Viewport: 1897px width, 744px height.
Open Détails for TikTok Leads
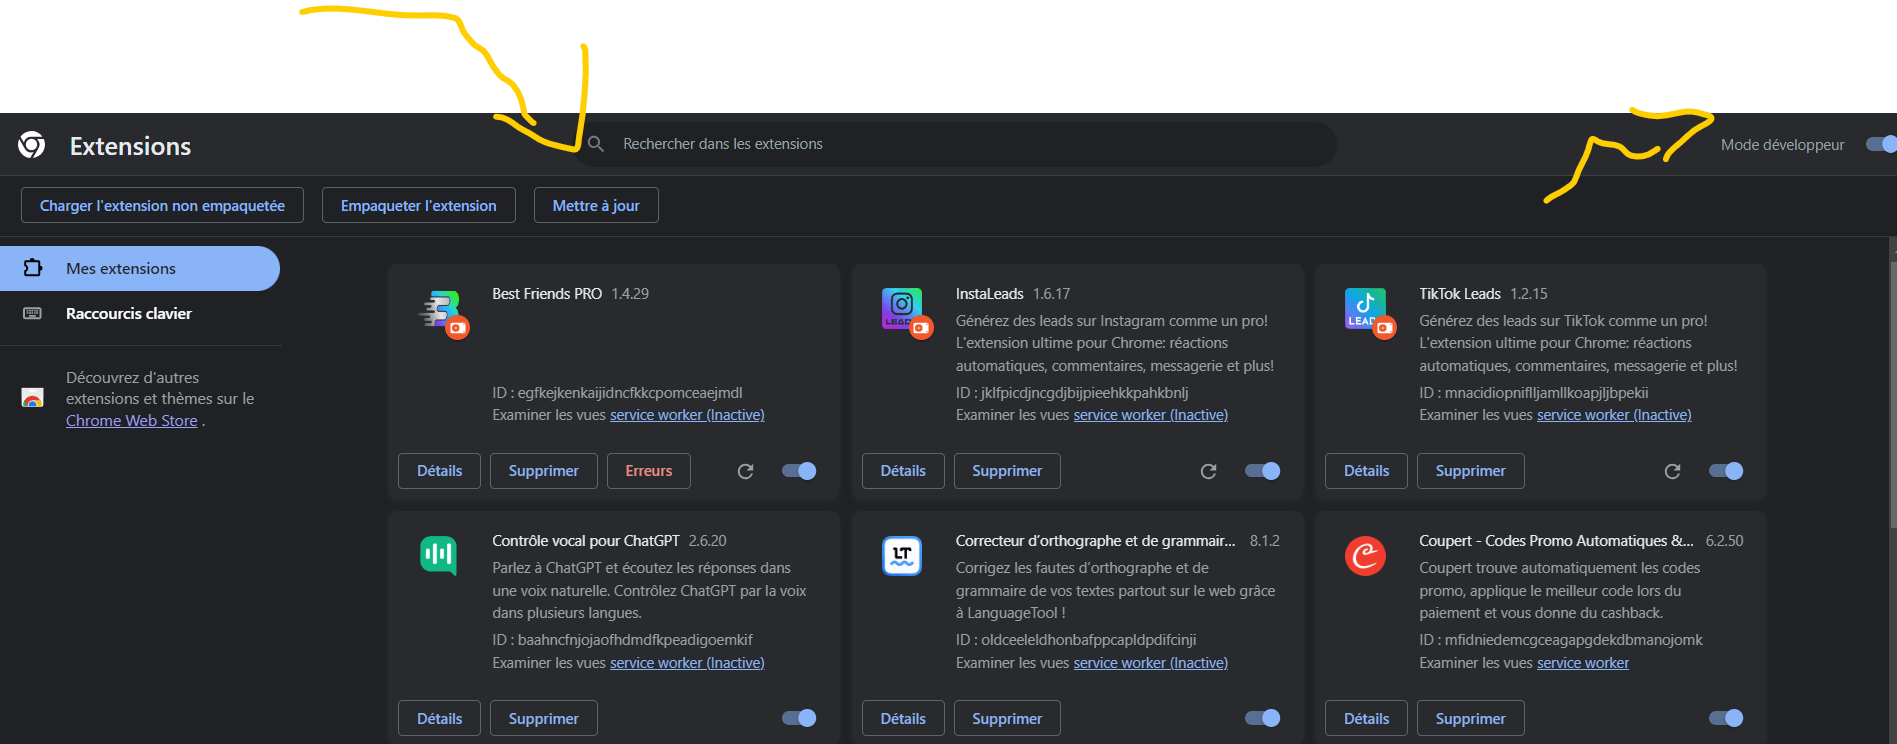point(1366,471)
